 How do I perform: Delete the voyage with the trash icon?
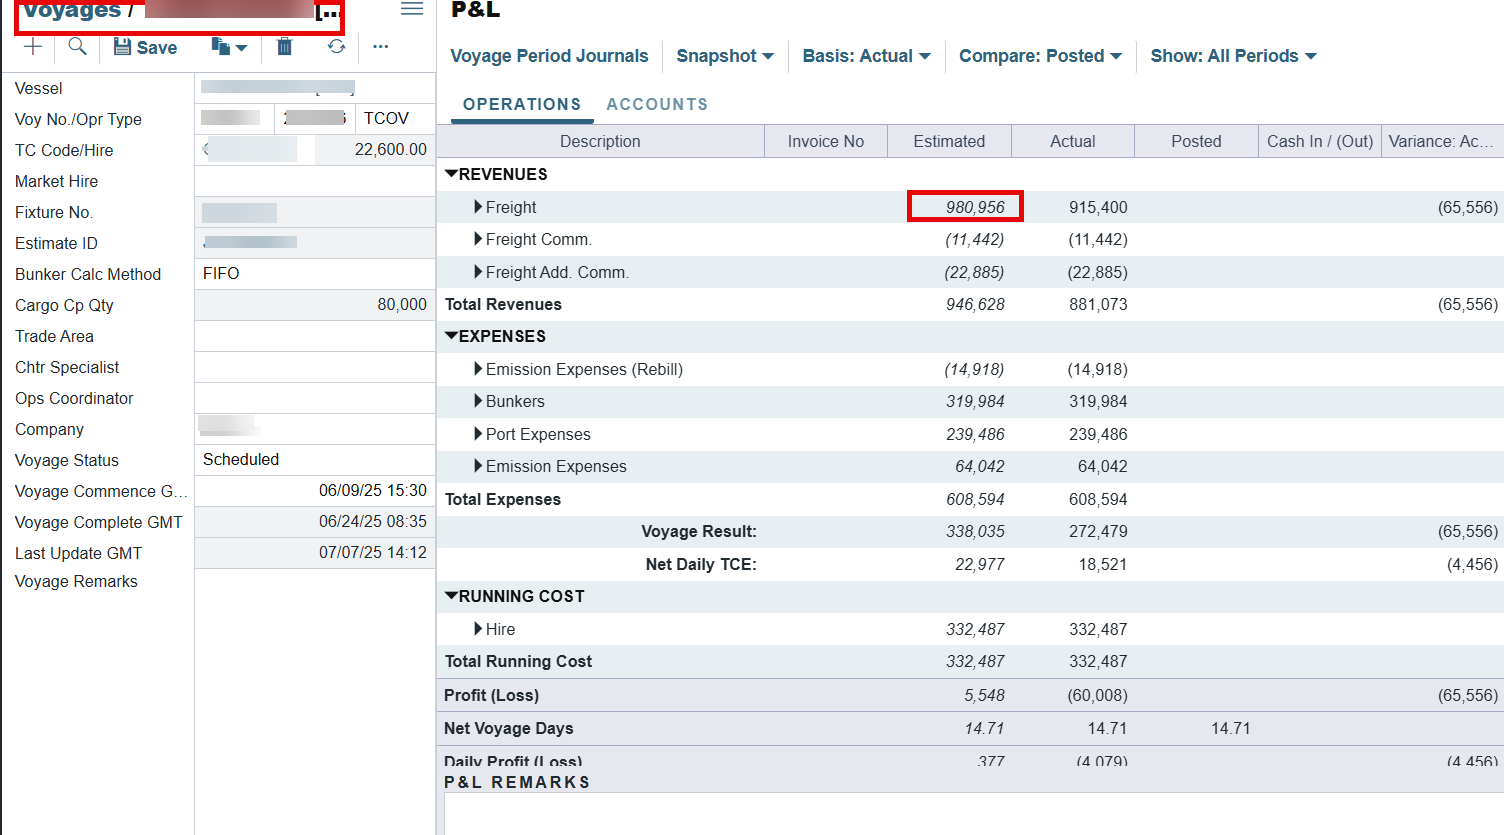tap(285, 47)
